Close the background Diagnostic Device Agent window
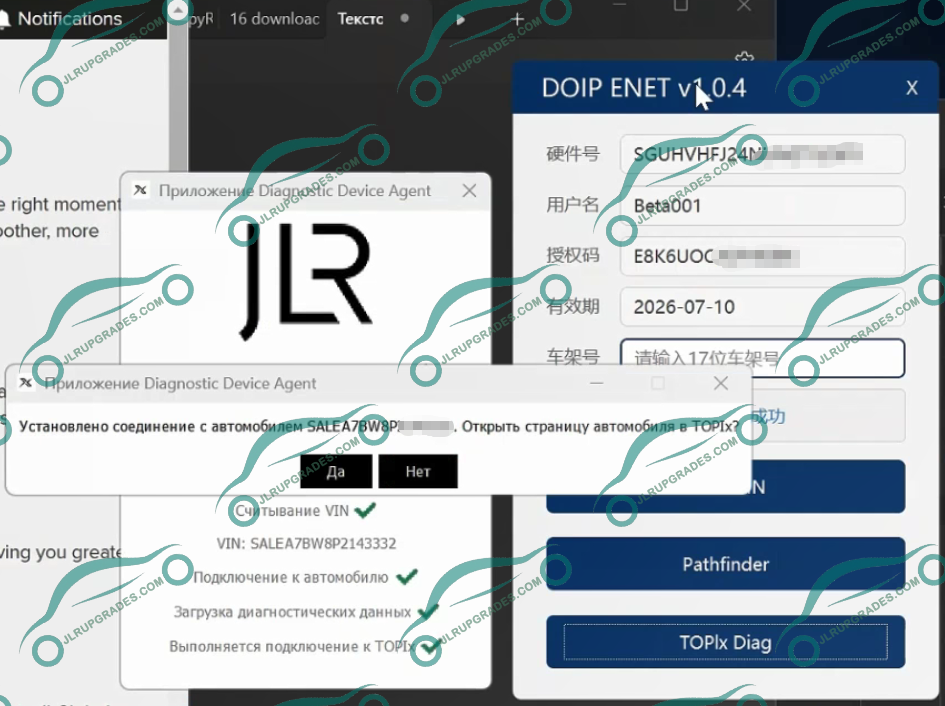 pos(469,191)
